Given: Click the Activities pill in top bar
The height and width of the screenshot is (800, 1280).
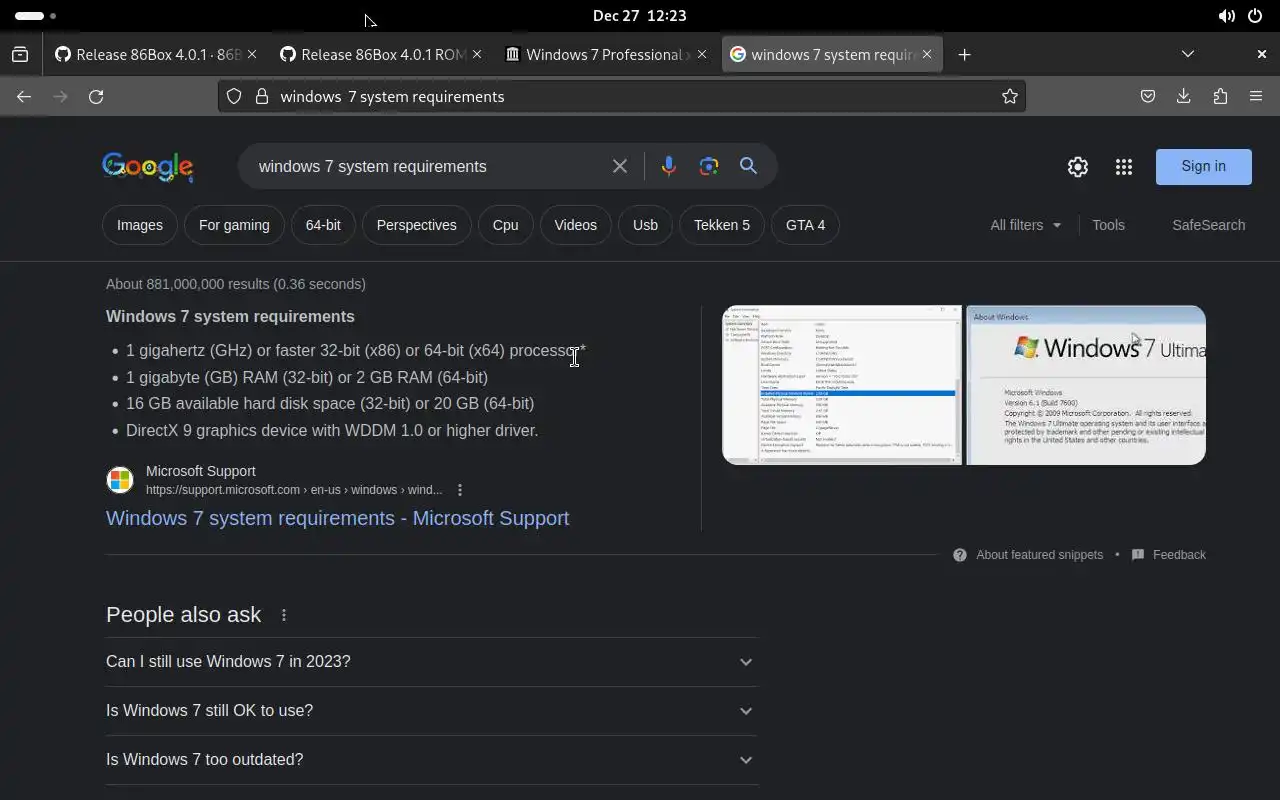Looking at the screenshot, I should [35, 16].
